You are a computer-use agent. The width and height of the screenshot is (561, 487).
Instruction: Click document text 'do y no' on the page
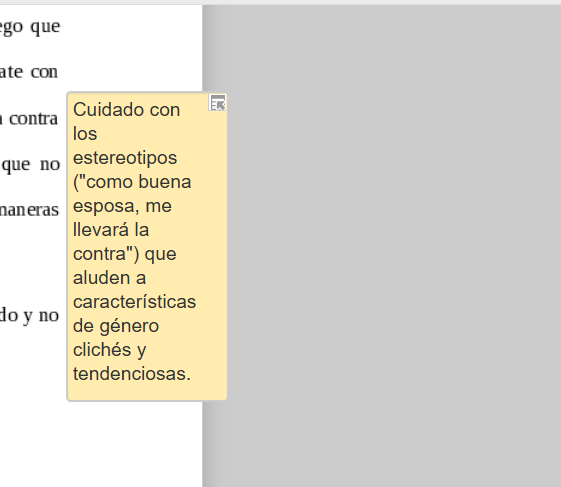tap(29, 316)
